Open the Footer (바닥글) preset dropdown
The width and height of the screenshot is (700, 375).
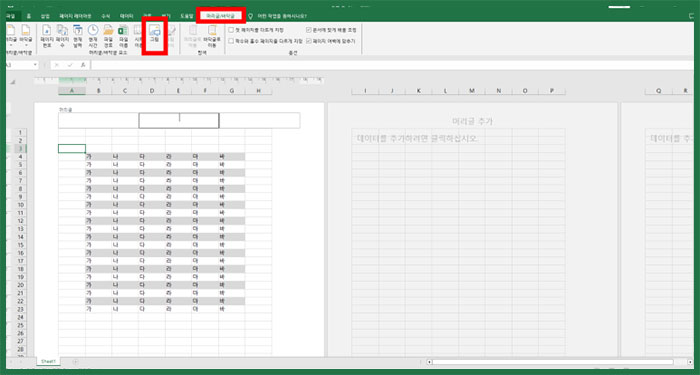(25, 37)
